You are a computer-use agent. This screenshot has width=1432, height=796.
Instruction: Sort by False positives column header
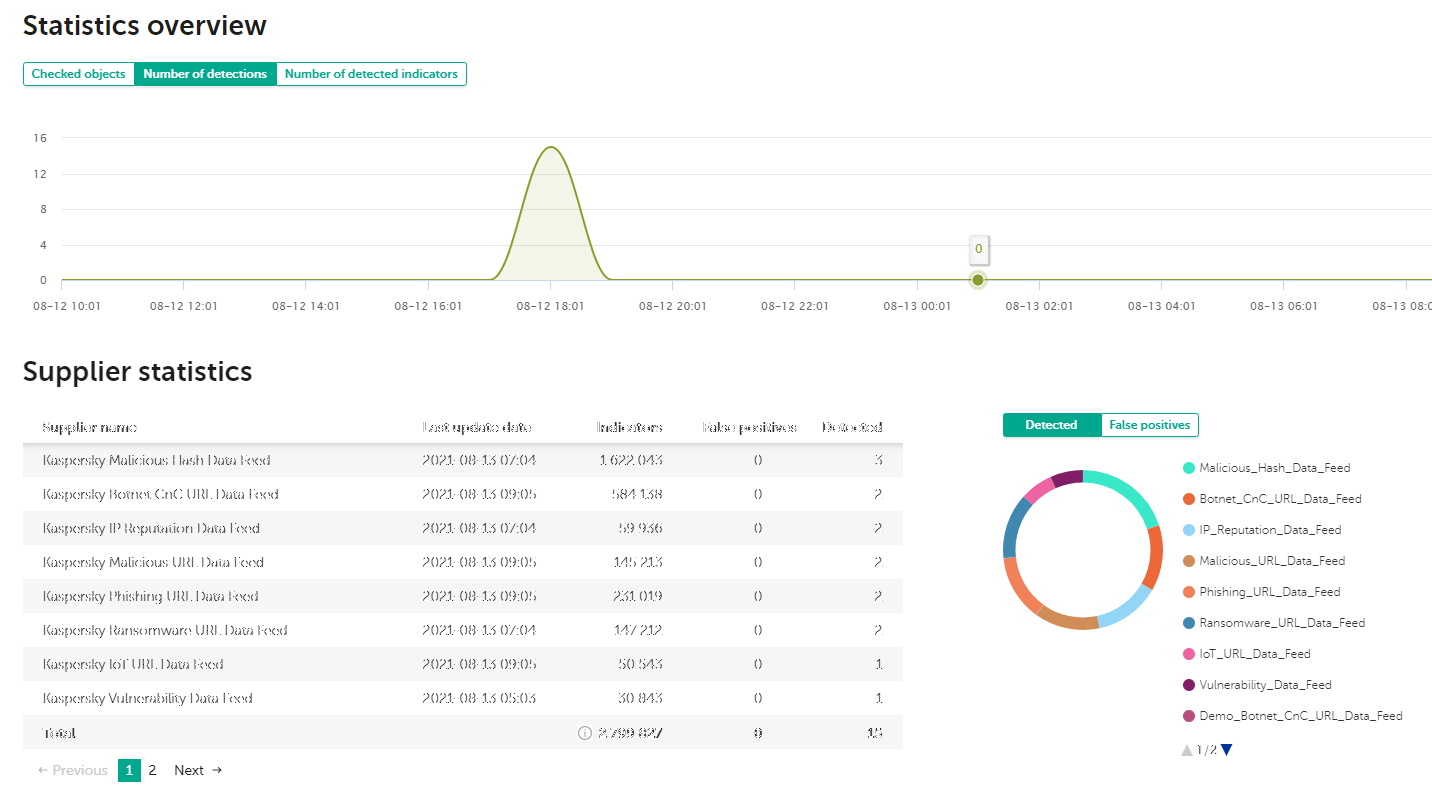pos(750,427)
